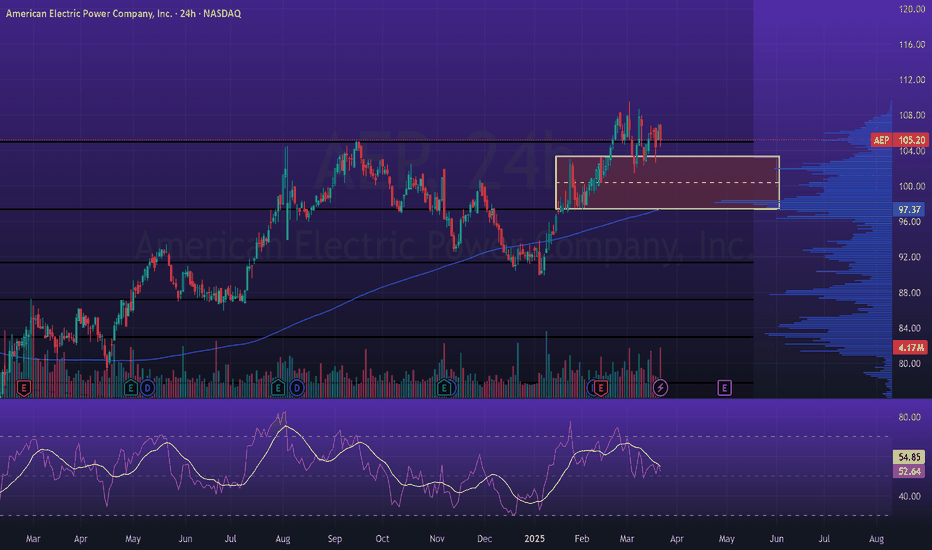Image resolution: width=932 pixels, height=550 pixels.
Task: Click the 2025 year label on the time axis
Action: point(534,539)
